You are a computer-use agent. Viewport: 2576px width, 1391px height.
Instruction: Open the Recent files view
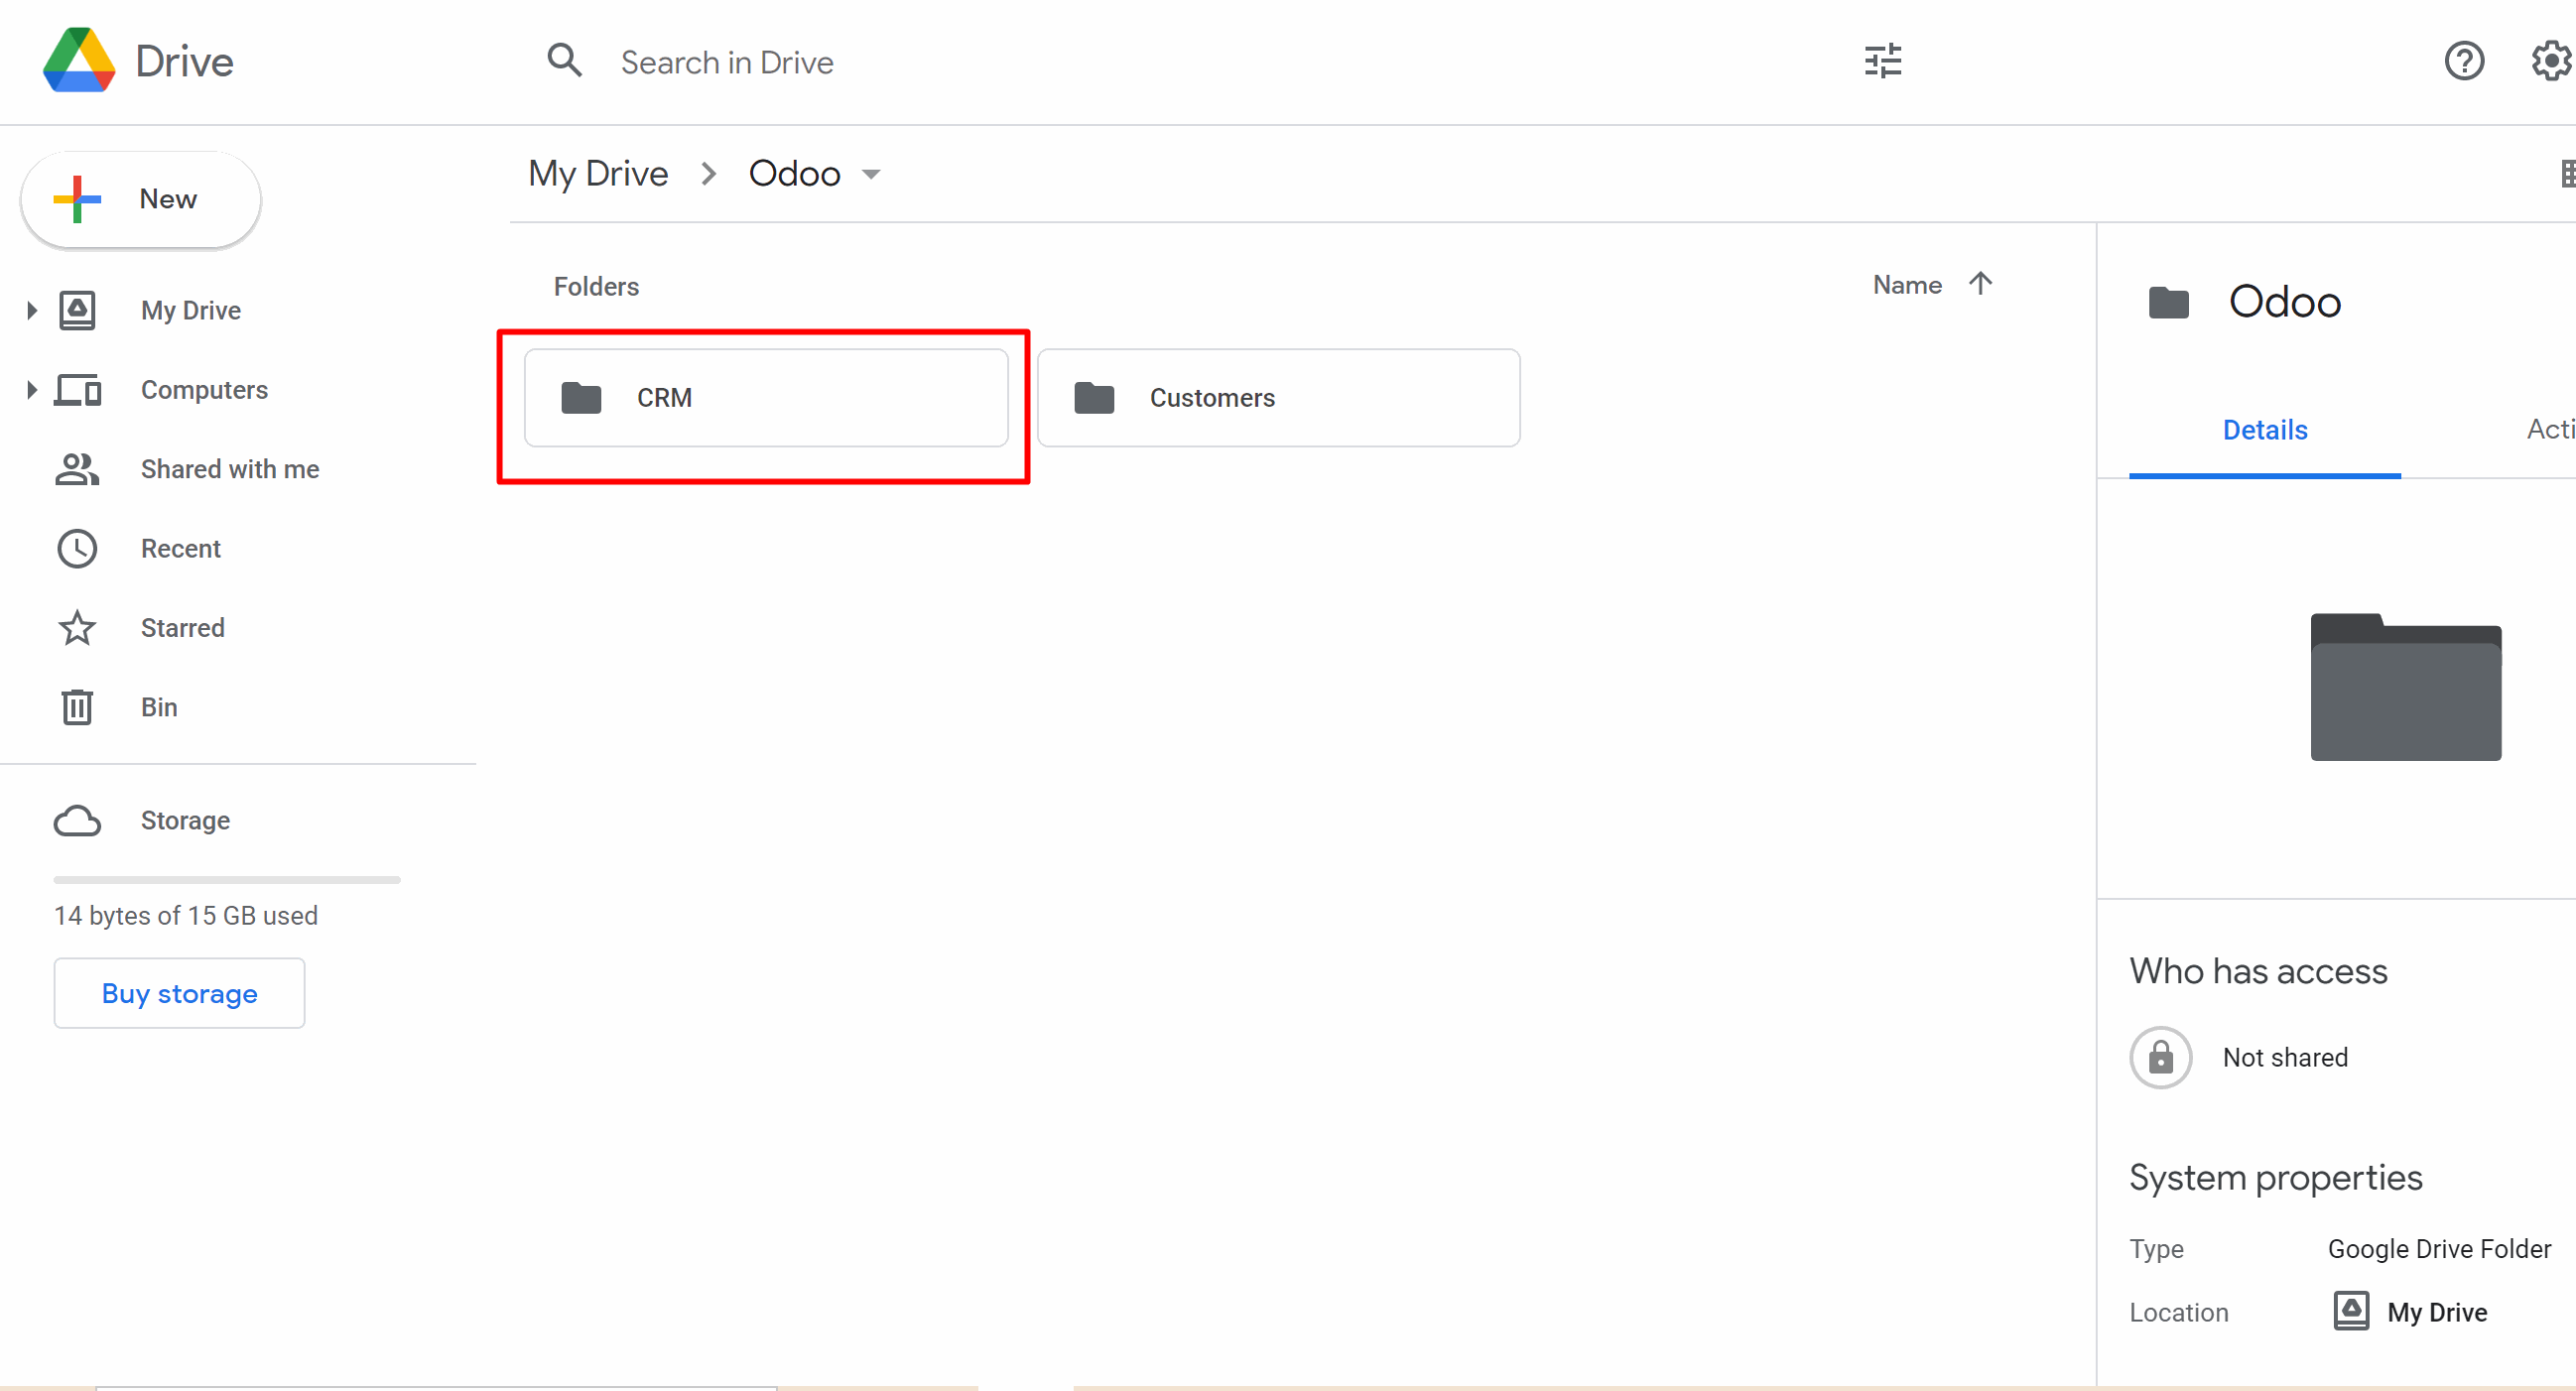pos(180,548)
